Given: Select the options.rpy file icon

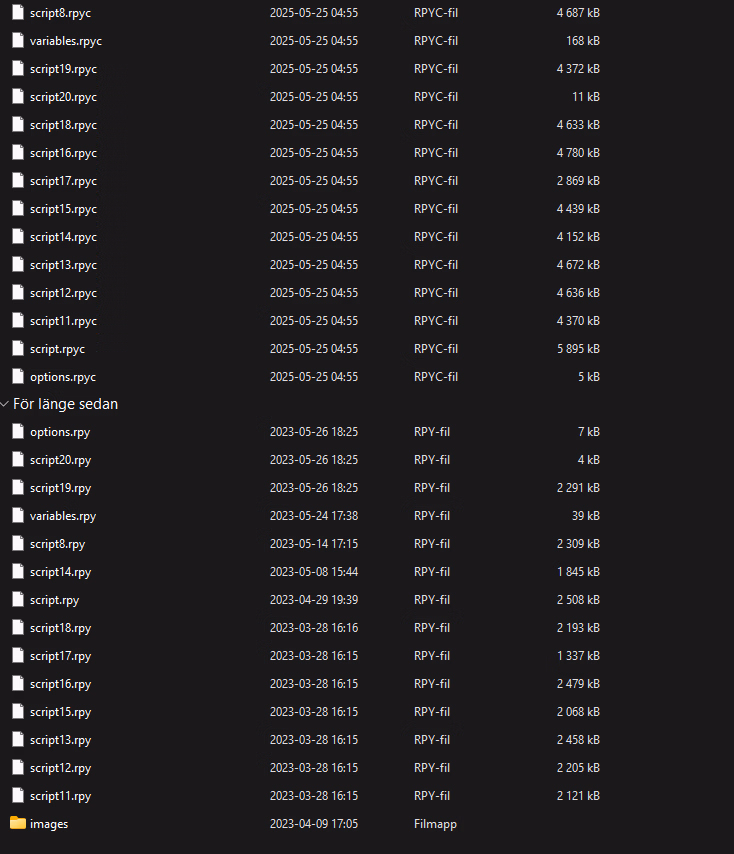Looking at the screenshot, I should pos(18,431).
